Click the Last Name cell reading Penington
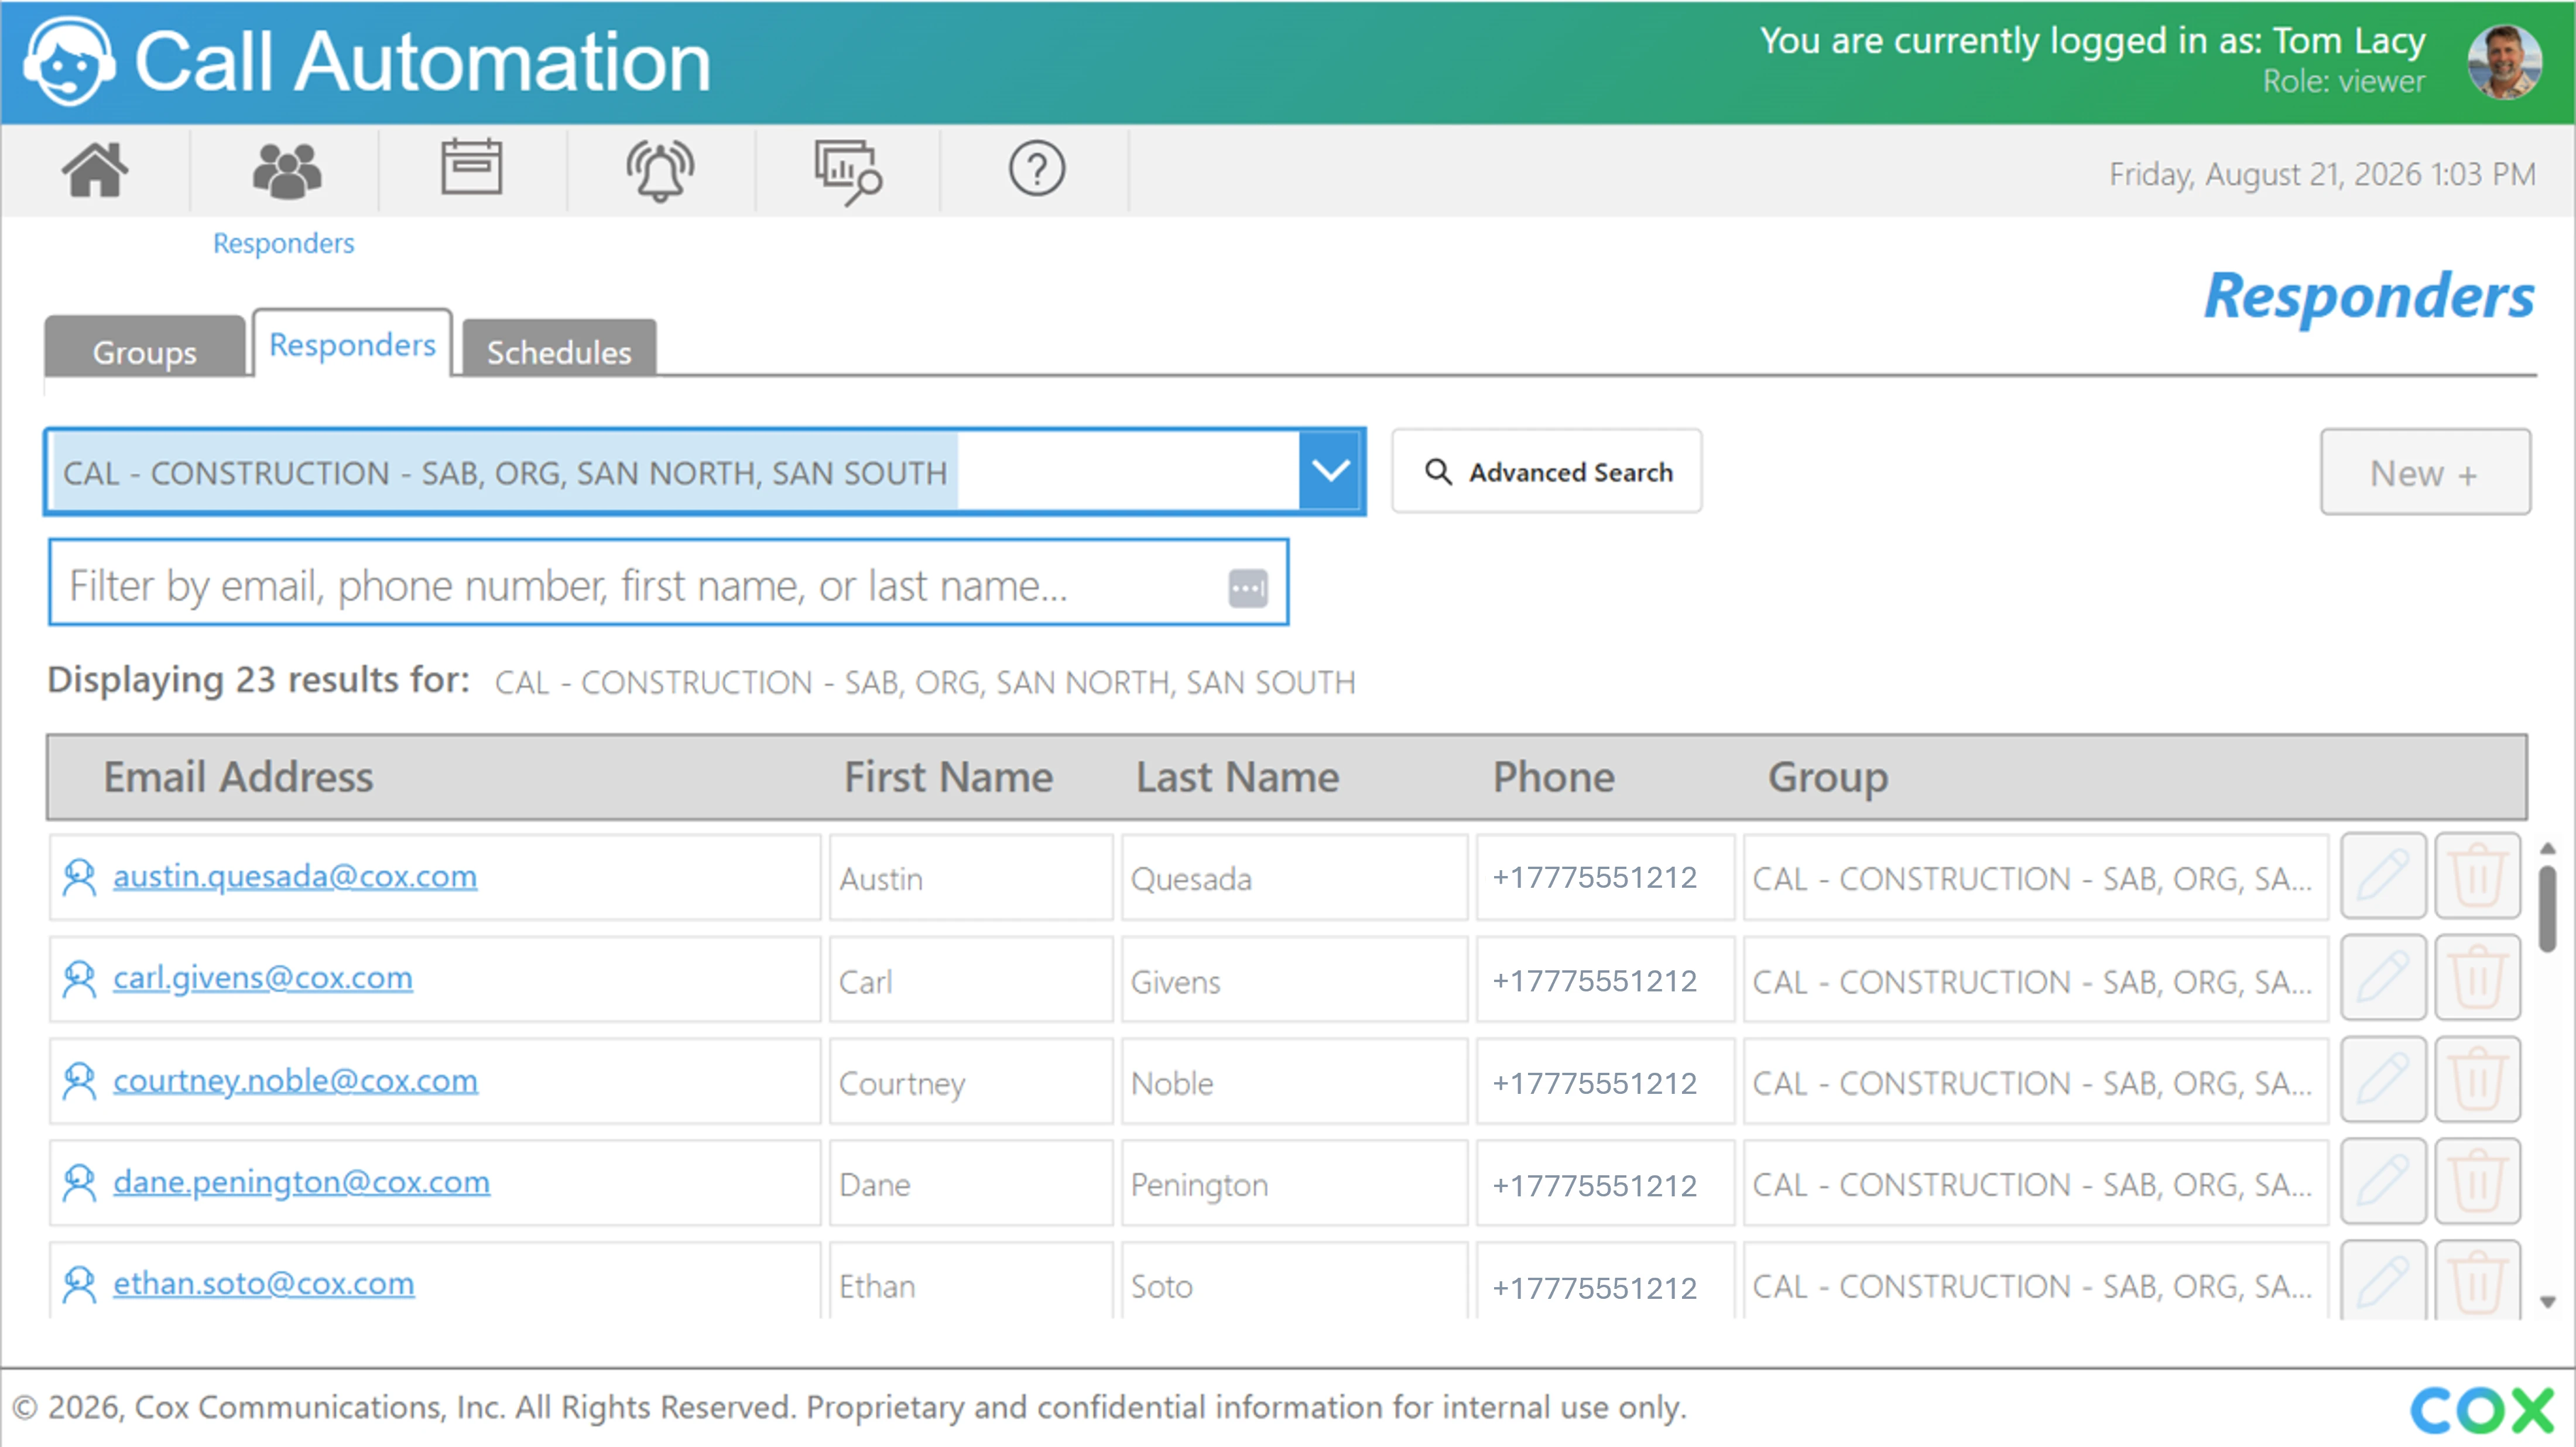The height and width of the screenshot is (1447, 2576). point(1294,1184)
